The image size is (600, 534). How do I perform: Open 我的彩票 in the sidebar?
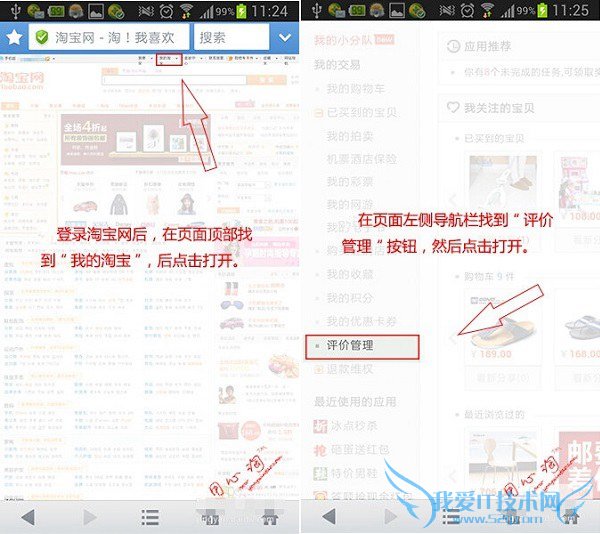click(x=350, y=181)
